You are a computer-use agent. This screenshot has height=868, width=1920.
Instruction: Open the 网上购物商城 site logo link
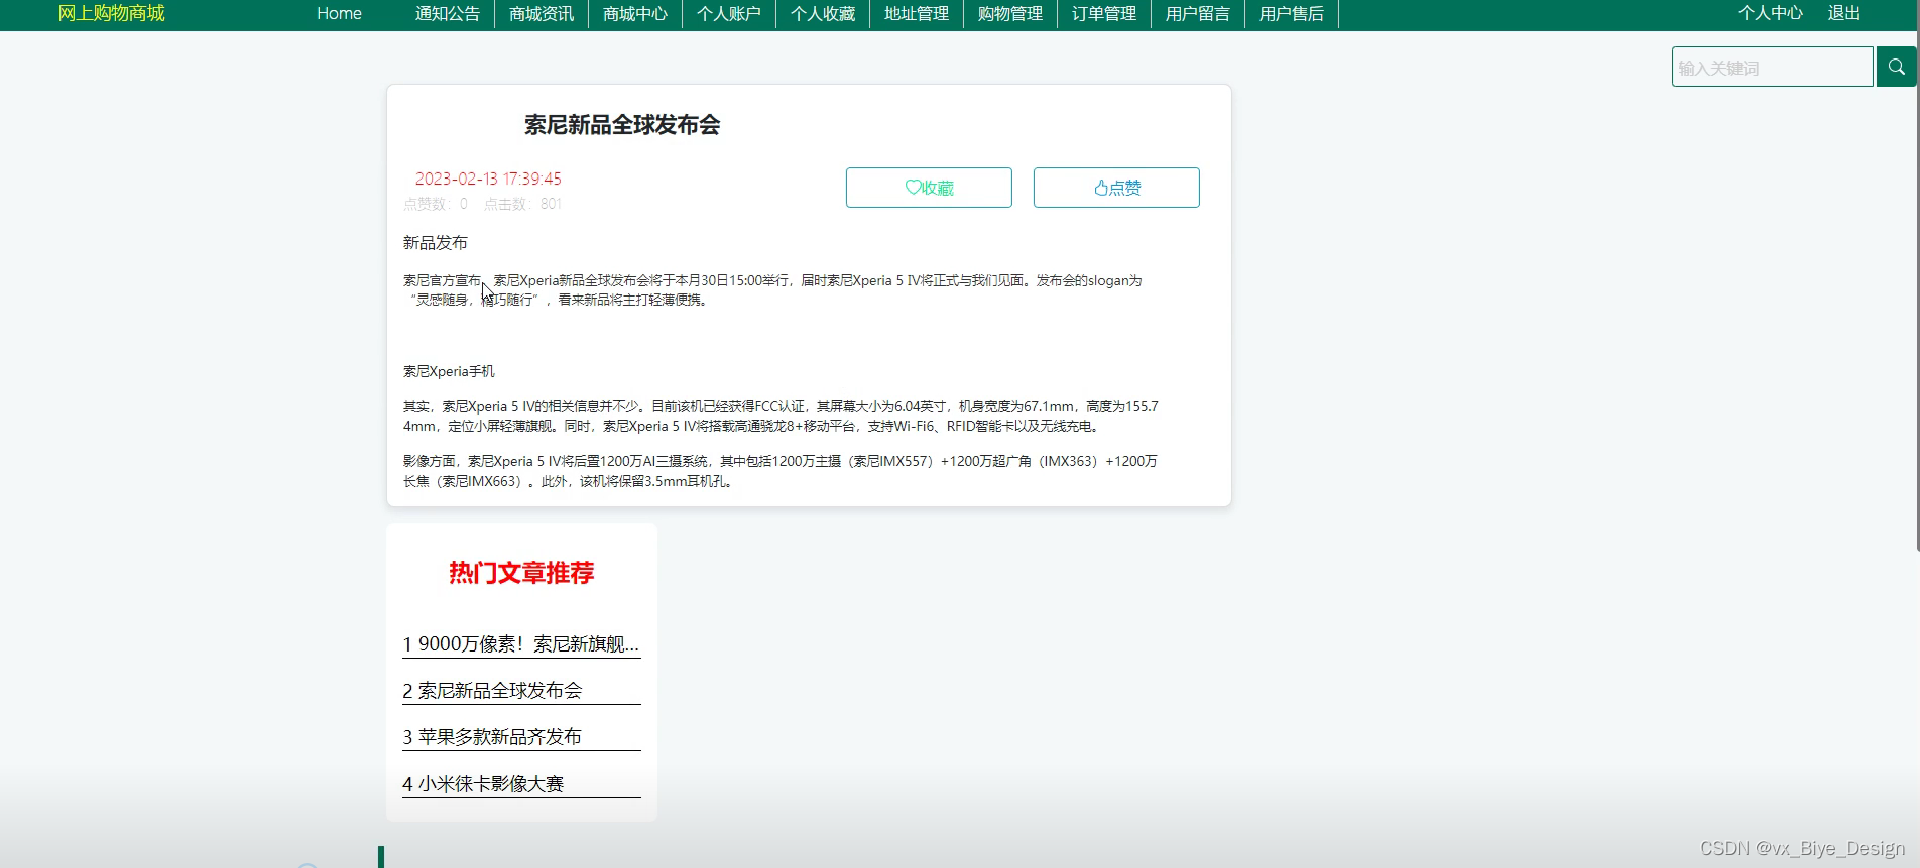(111, 13)
